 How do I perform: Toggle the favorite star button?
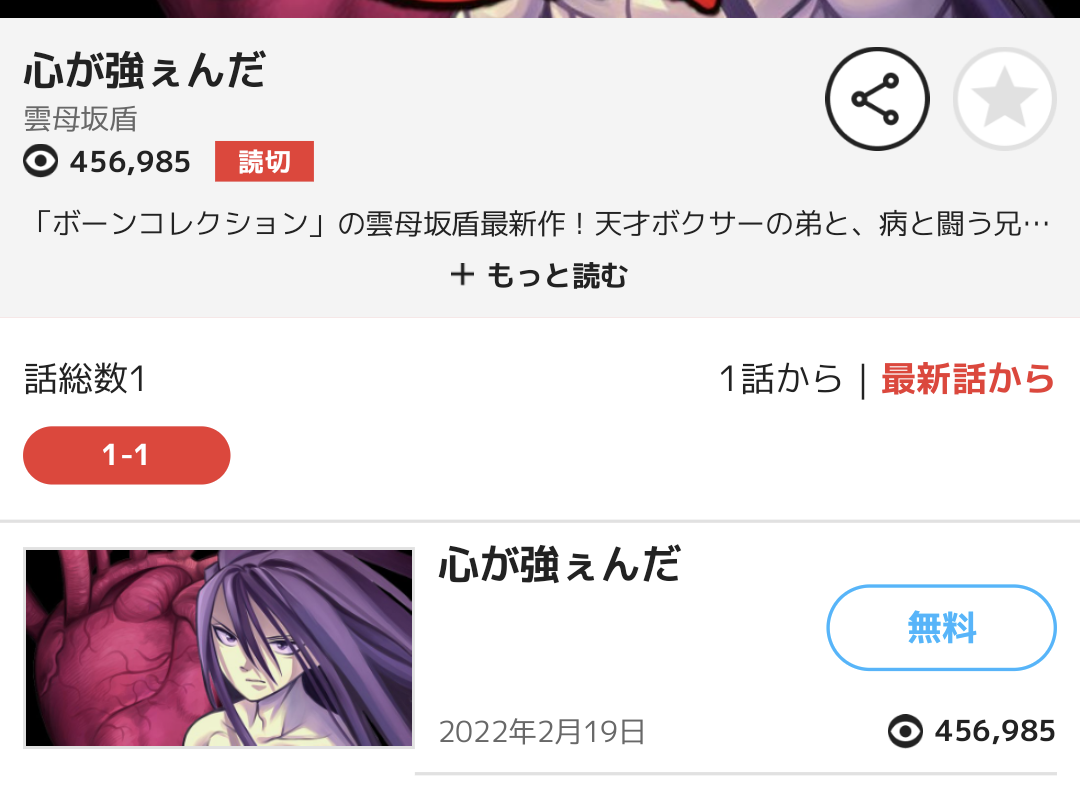click(1004, 99)
